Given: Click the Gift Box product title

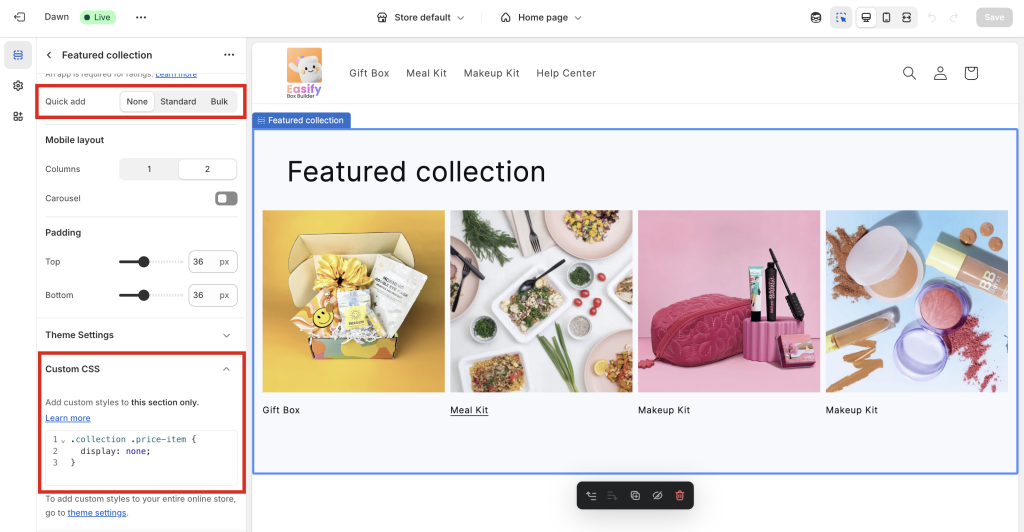Looking at the screenshot, I should [281, 410].
